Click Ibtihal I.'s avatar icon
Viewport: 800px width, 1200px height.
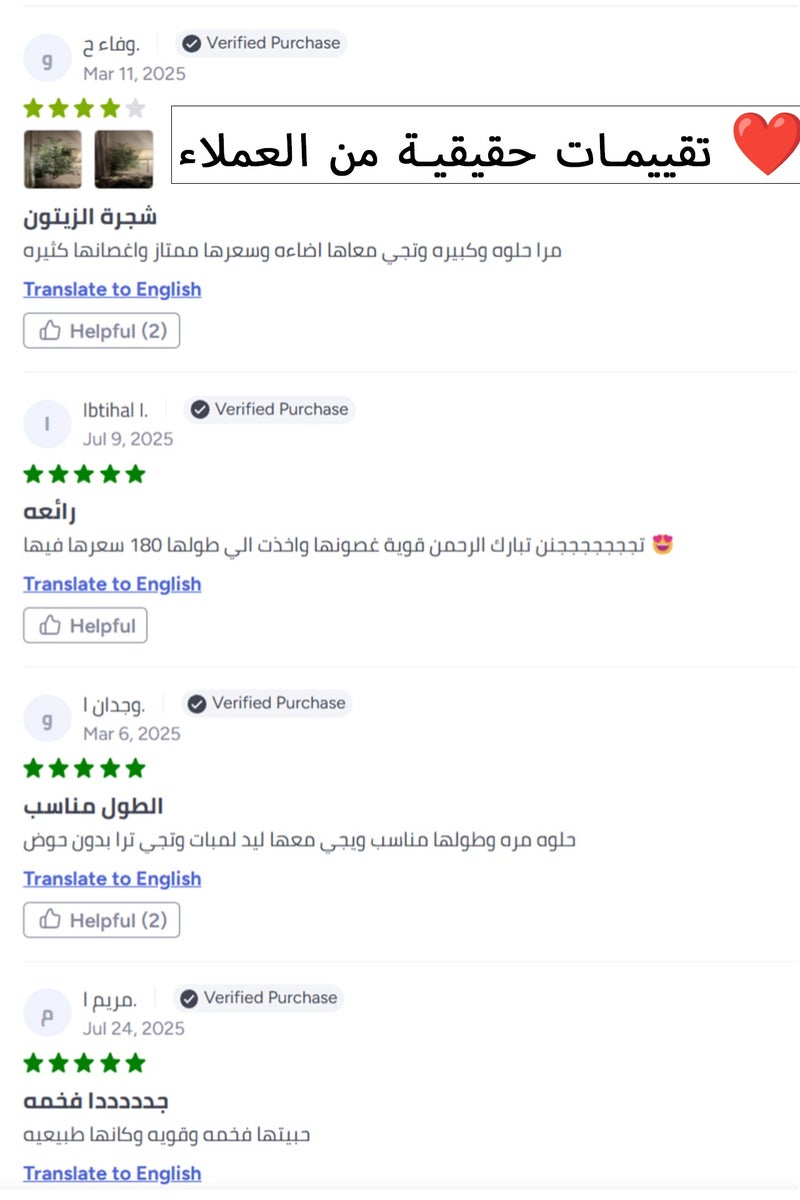(x=47, y=423)
